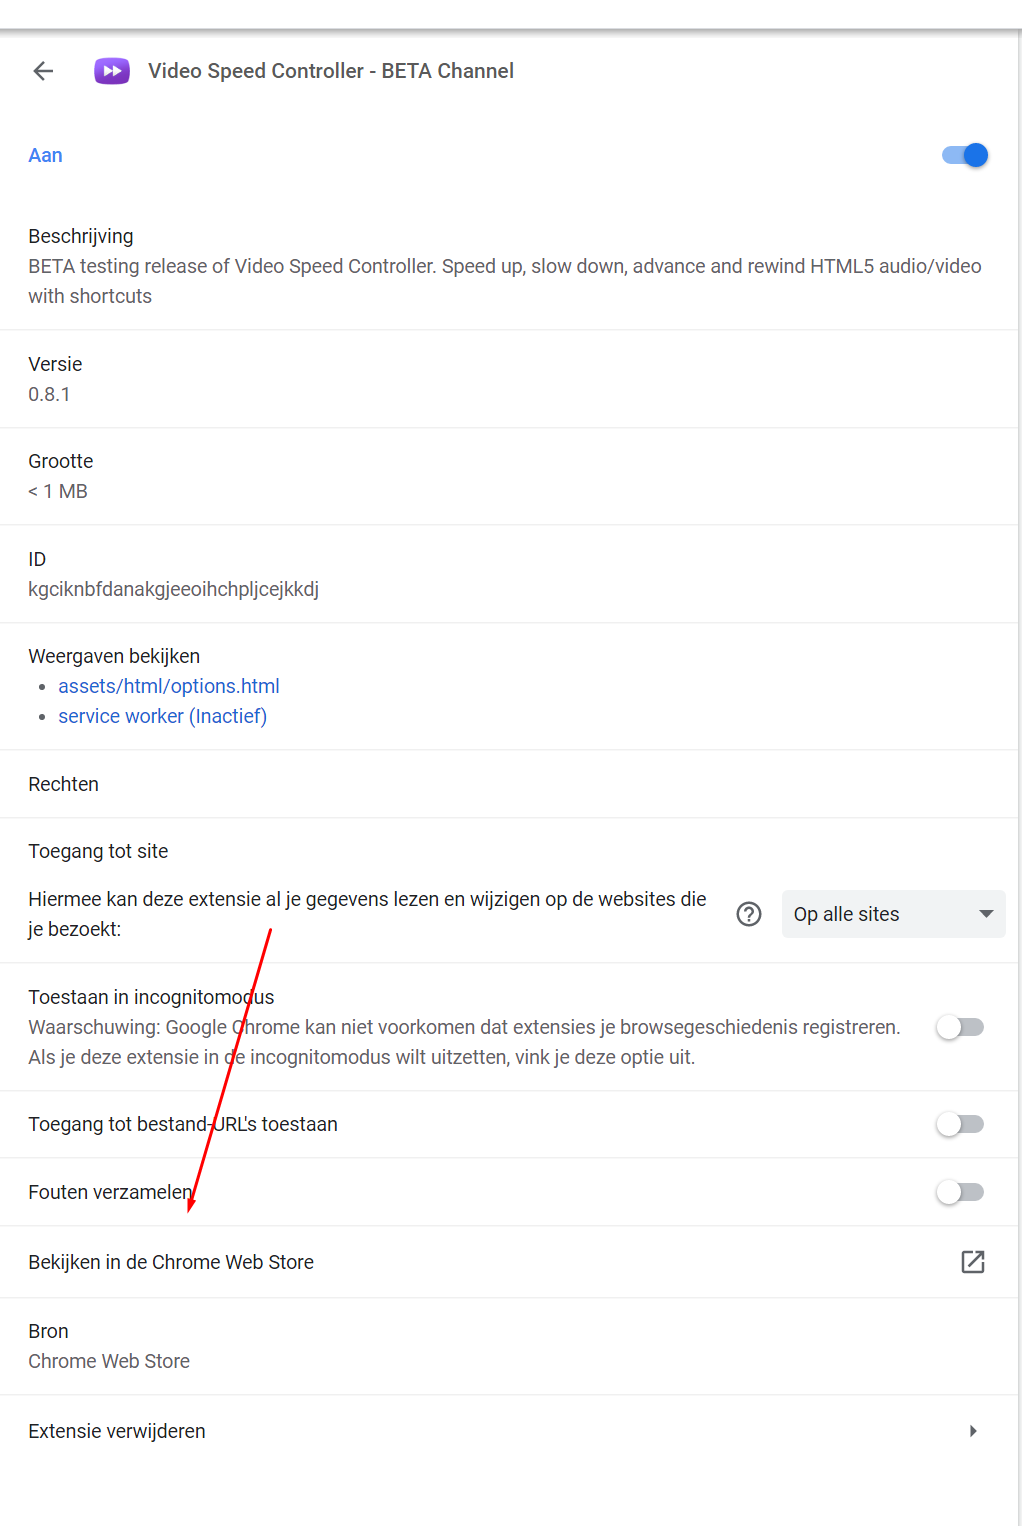Click the blue Aan label
The image size is (1022, 1526).
pos(45,155)
